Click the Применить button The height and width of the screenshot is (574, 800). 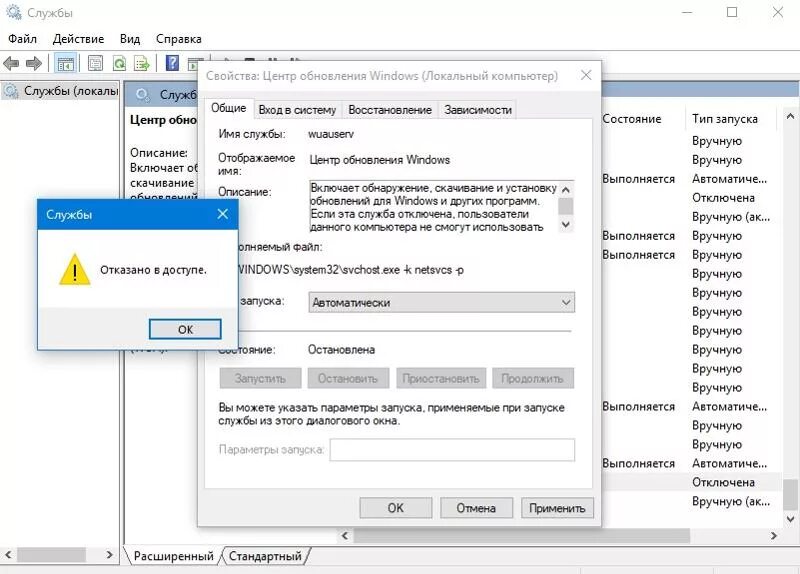tap(557, 508)
